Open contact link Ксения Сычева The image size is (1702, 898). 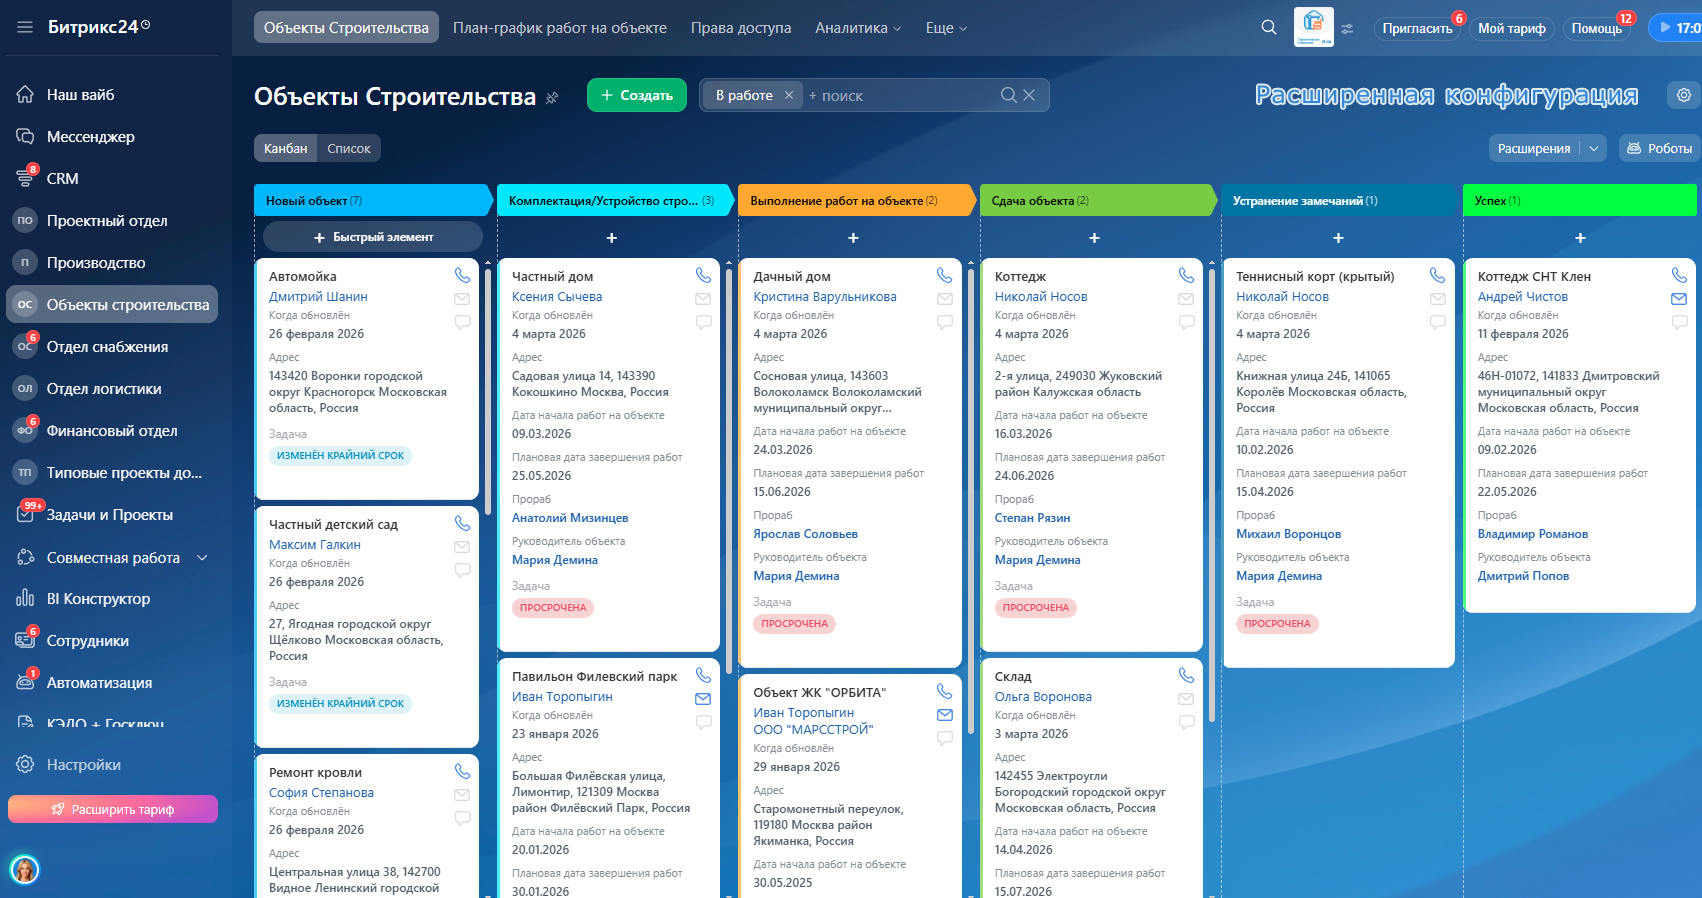point(557,297)
